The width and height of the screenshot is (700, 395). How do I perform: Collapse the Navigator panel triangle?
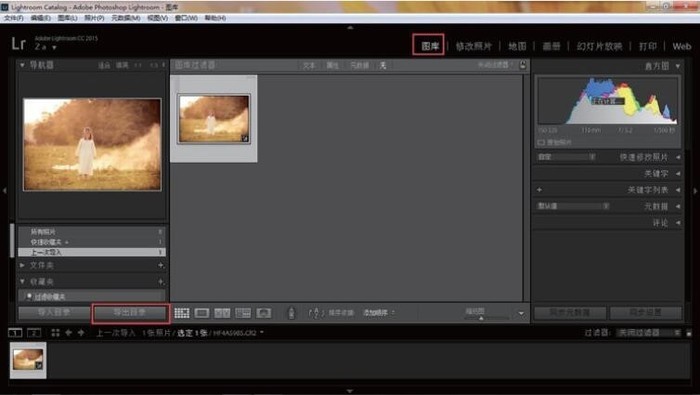tap(22, 65)
